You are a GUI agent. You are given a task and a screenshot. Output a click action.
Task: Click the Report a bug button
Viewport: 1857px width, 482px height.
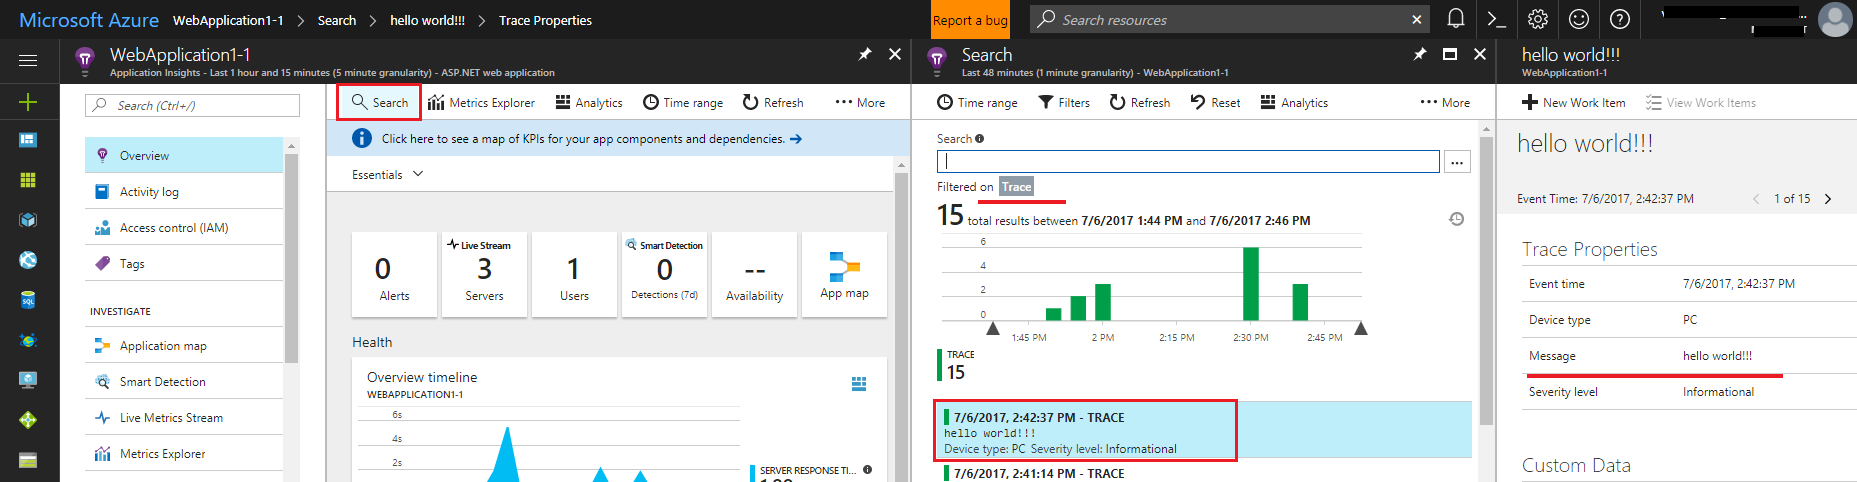[x=970, y=20]
